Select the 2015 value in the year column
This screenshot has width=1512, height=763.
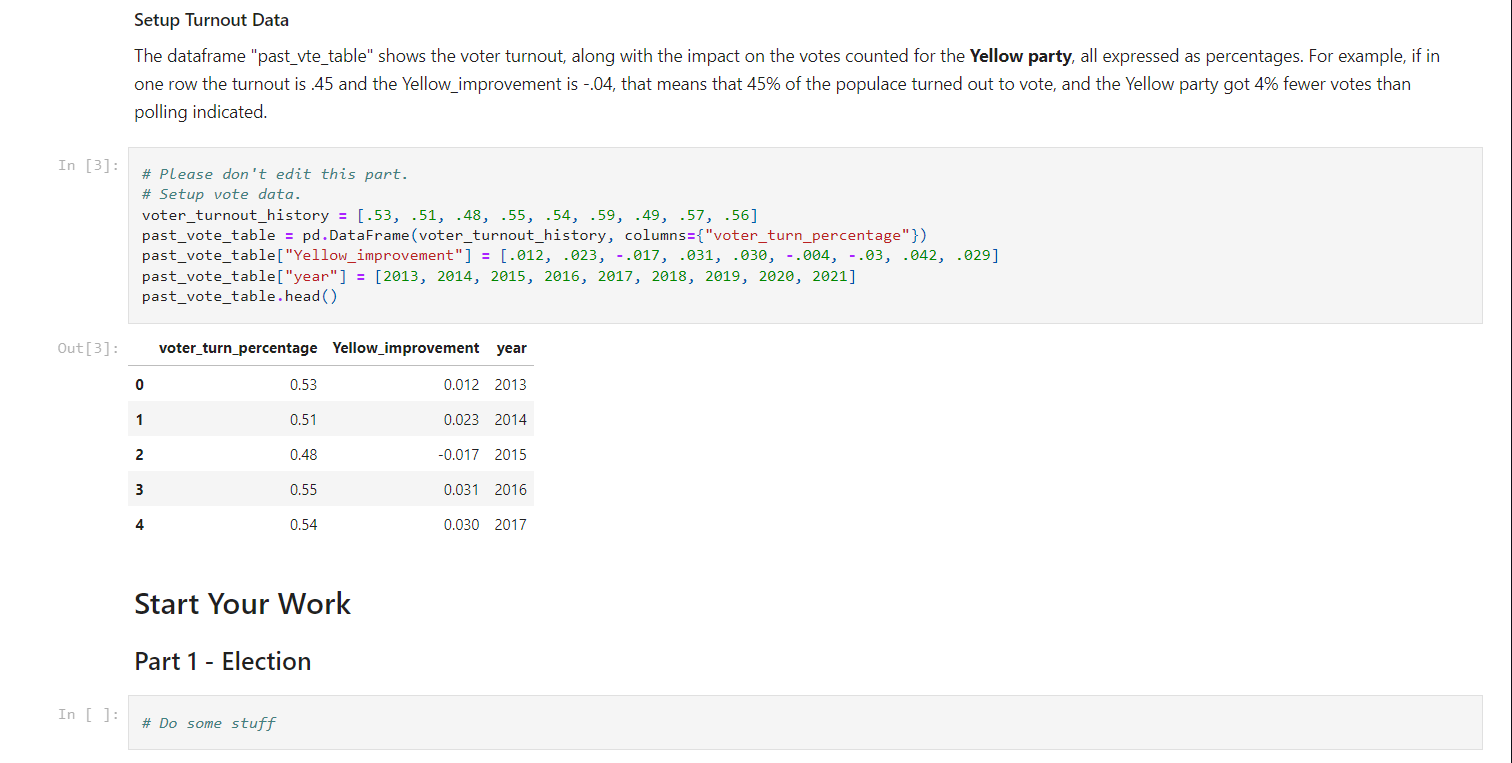510,454
